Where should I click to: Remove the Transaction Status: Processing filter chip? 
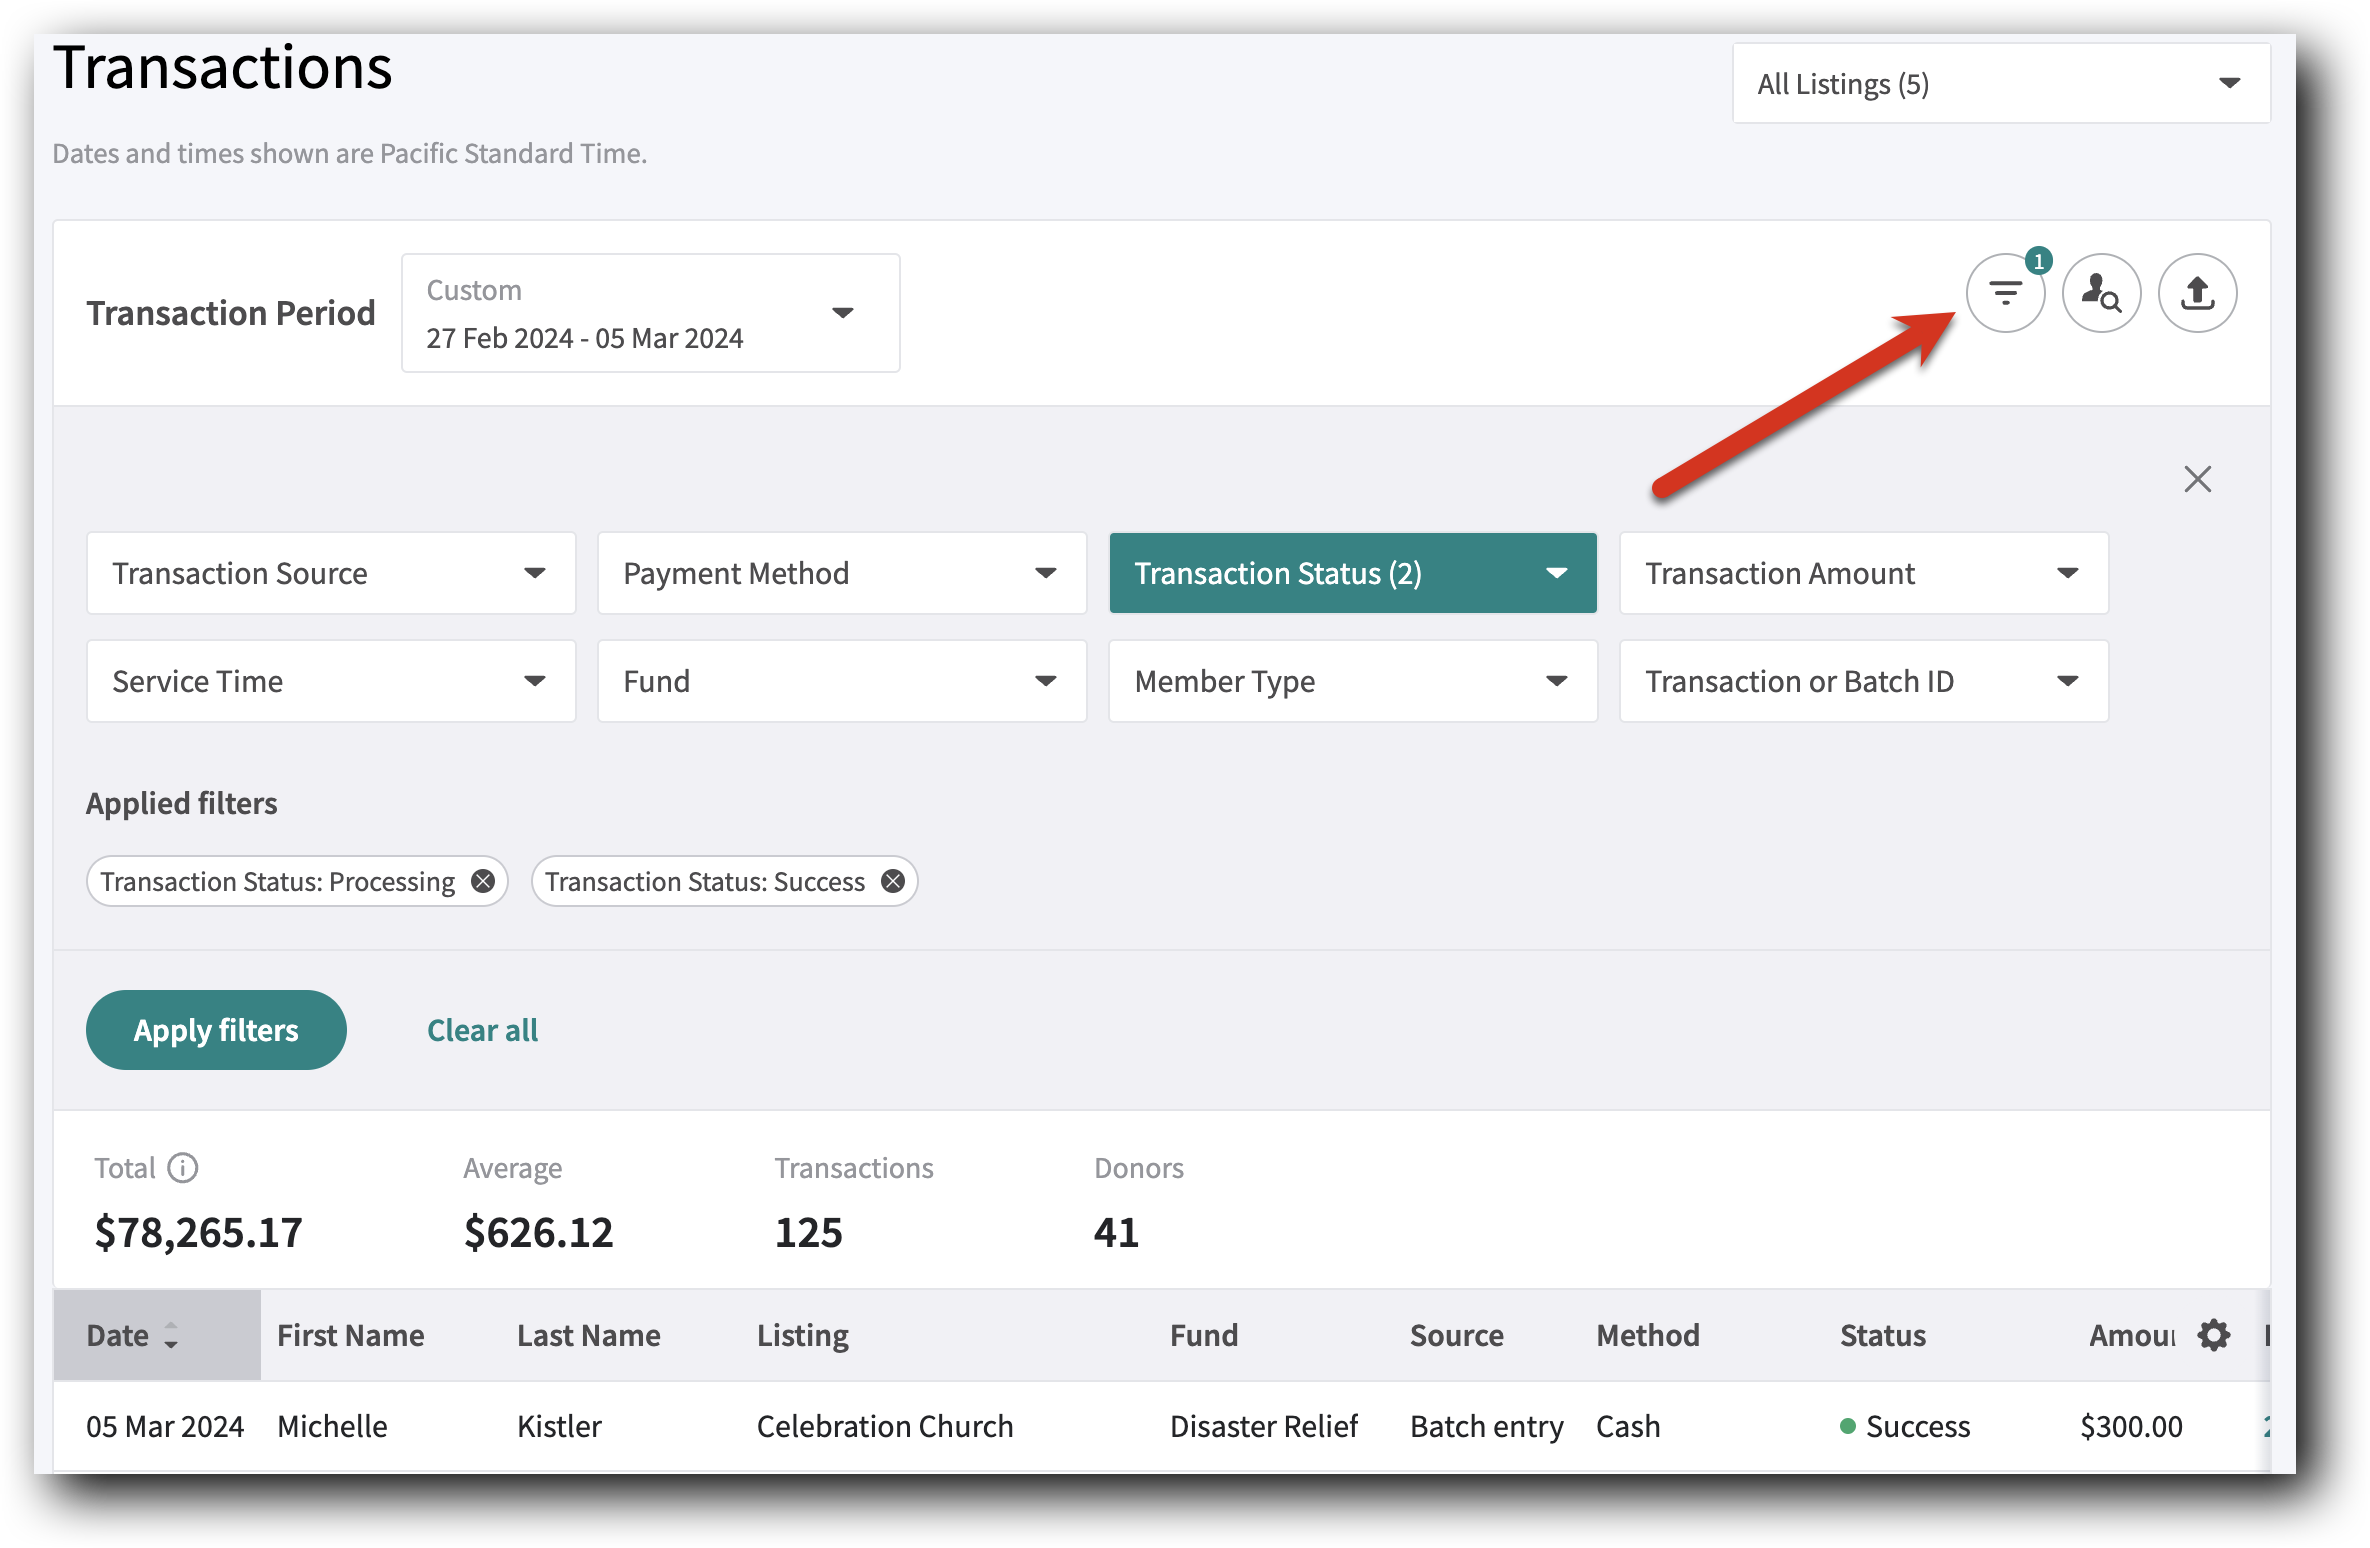(x=483, y=881)
